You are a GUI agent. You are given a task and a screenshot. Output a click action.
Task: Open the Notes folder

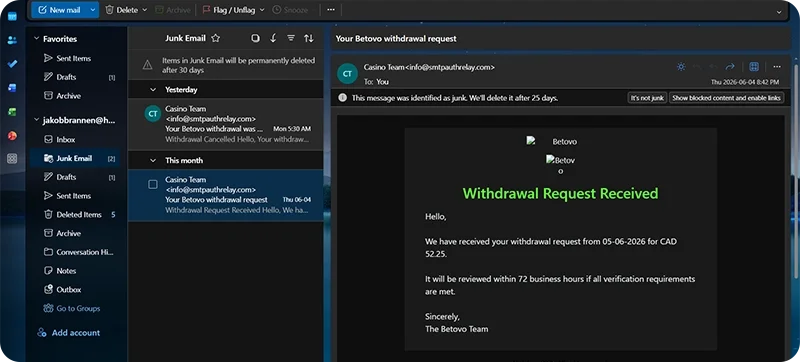73,271
